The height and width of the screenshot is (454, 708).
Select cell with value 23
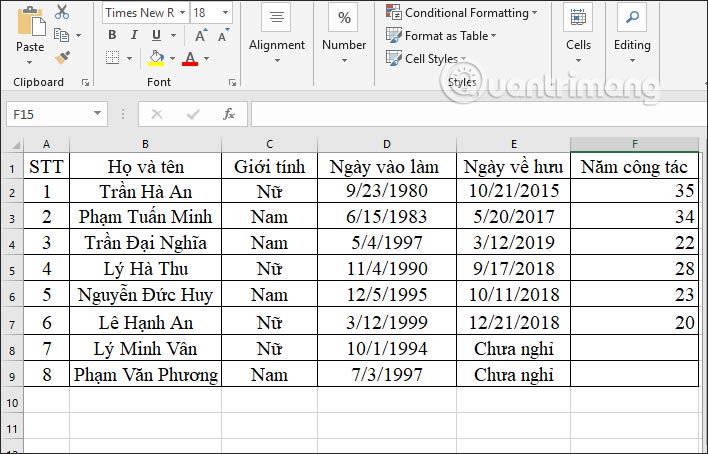(634, 295)
